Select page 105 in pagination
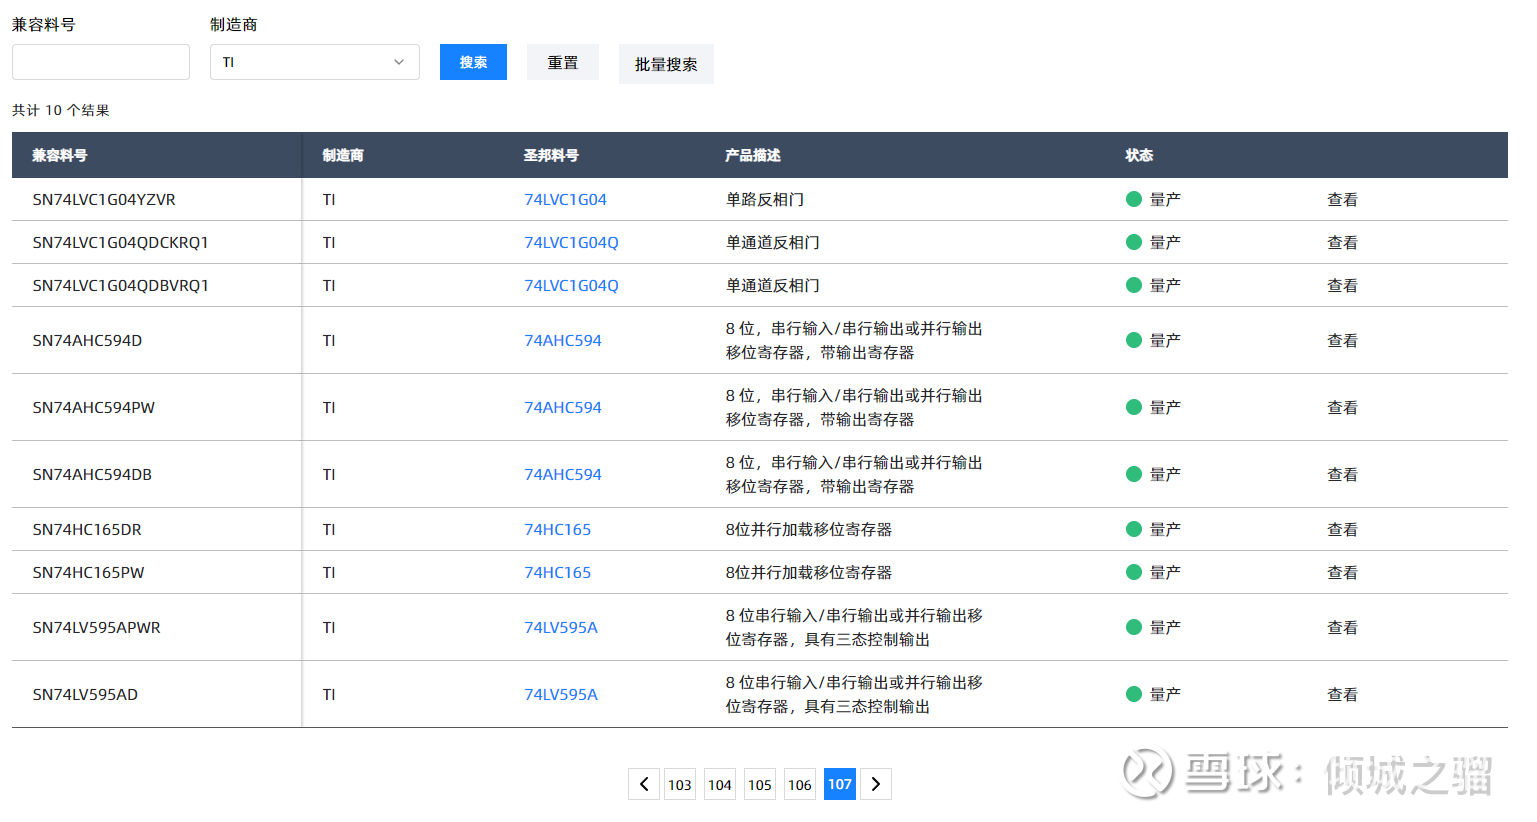 [760, 784]
